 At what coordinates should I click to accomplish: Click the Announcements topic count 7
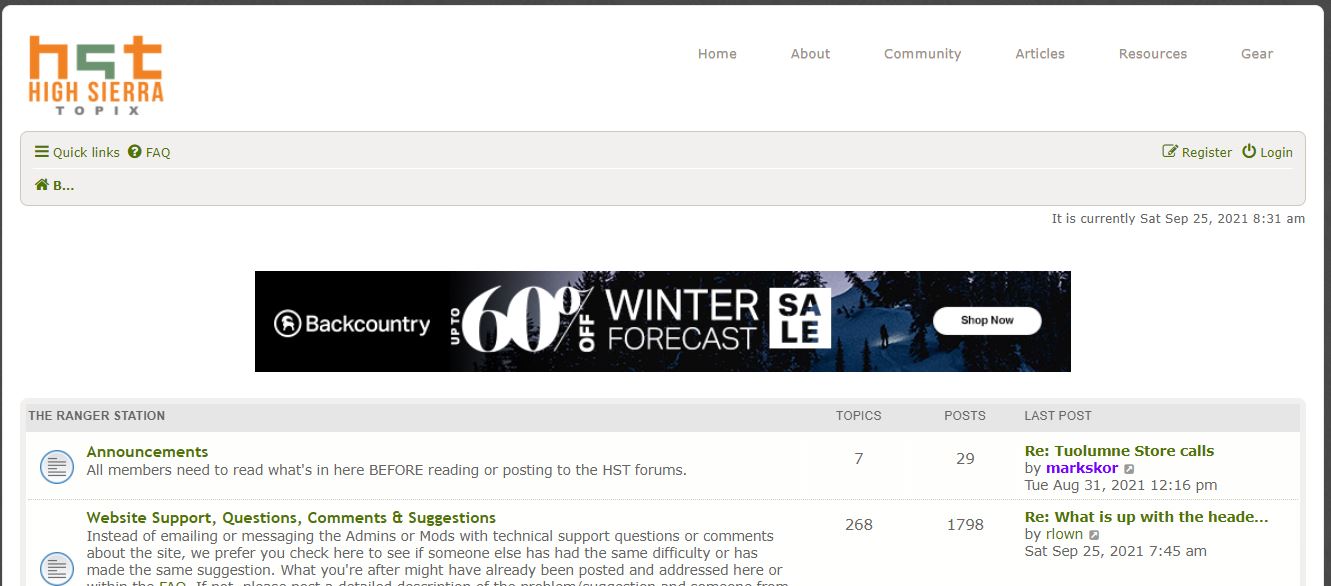point(859,459)
